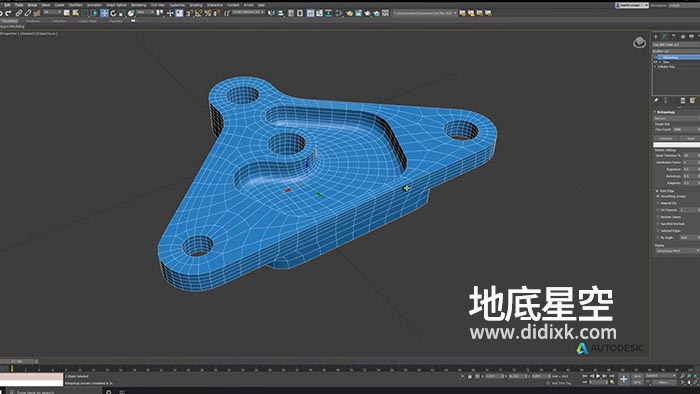Open the project folder path dropdown

coord(425,13)
